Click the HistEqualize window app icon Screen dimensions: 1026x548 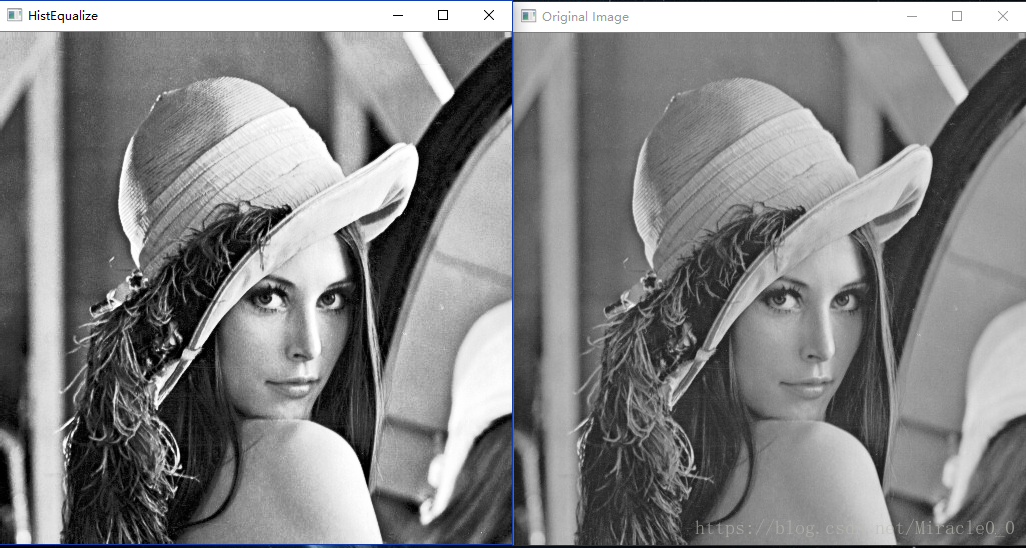coord(14,16)
